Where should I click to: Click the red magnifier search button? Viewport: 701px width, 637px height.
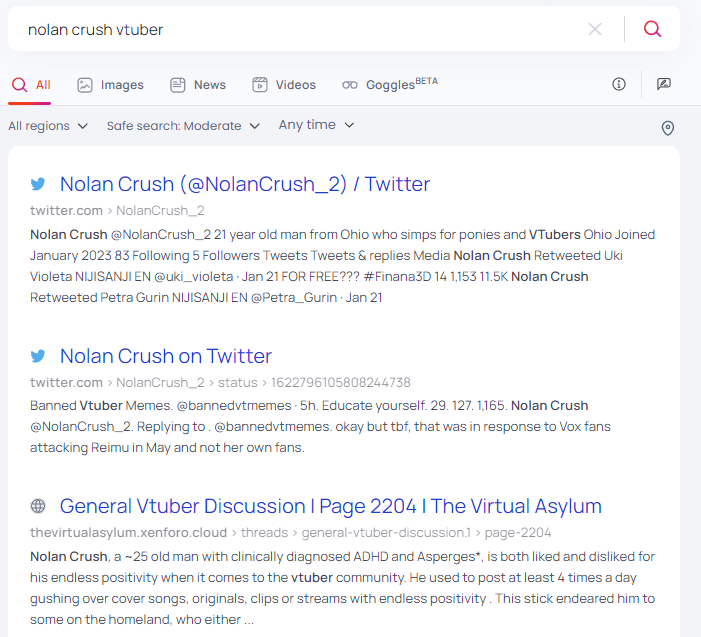pos(652,29)
